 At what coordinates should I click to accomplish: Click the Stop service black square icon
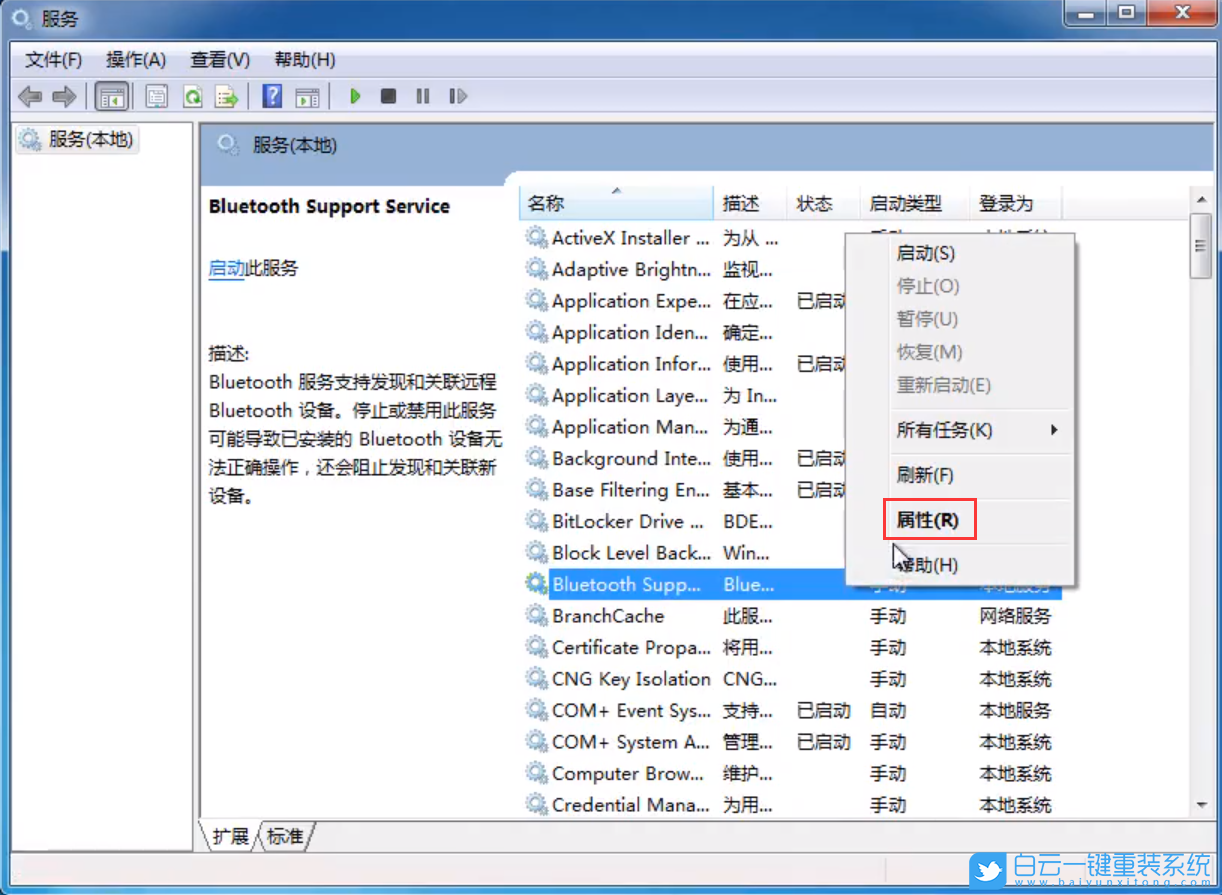click(x=388, y=96)
